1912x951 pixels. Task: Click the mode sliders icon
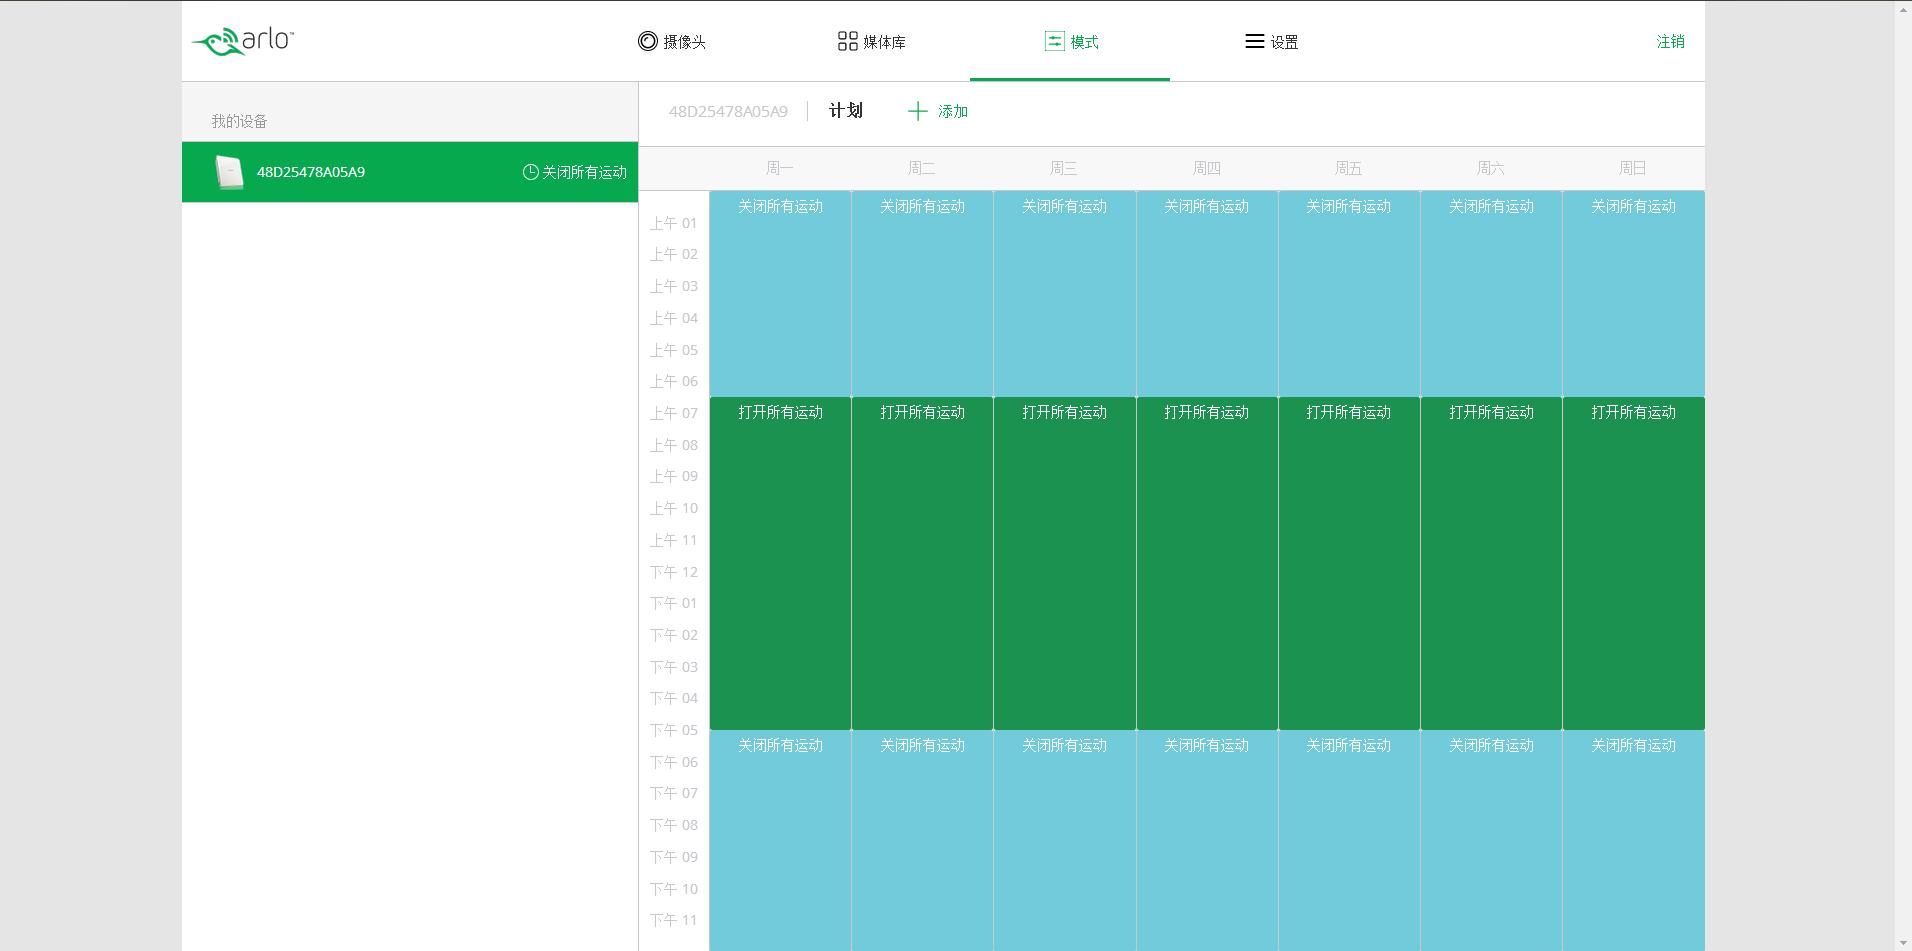[x=1054, y=41]
